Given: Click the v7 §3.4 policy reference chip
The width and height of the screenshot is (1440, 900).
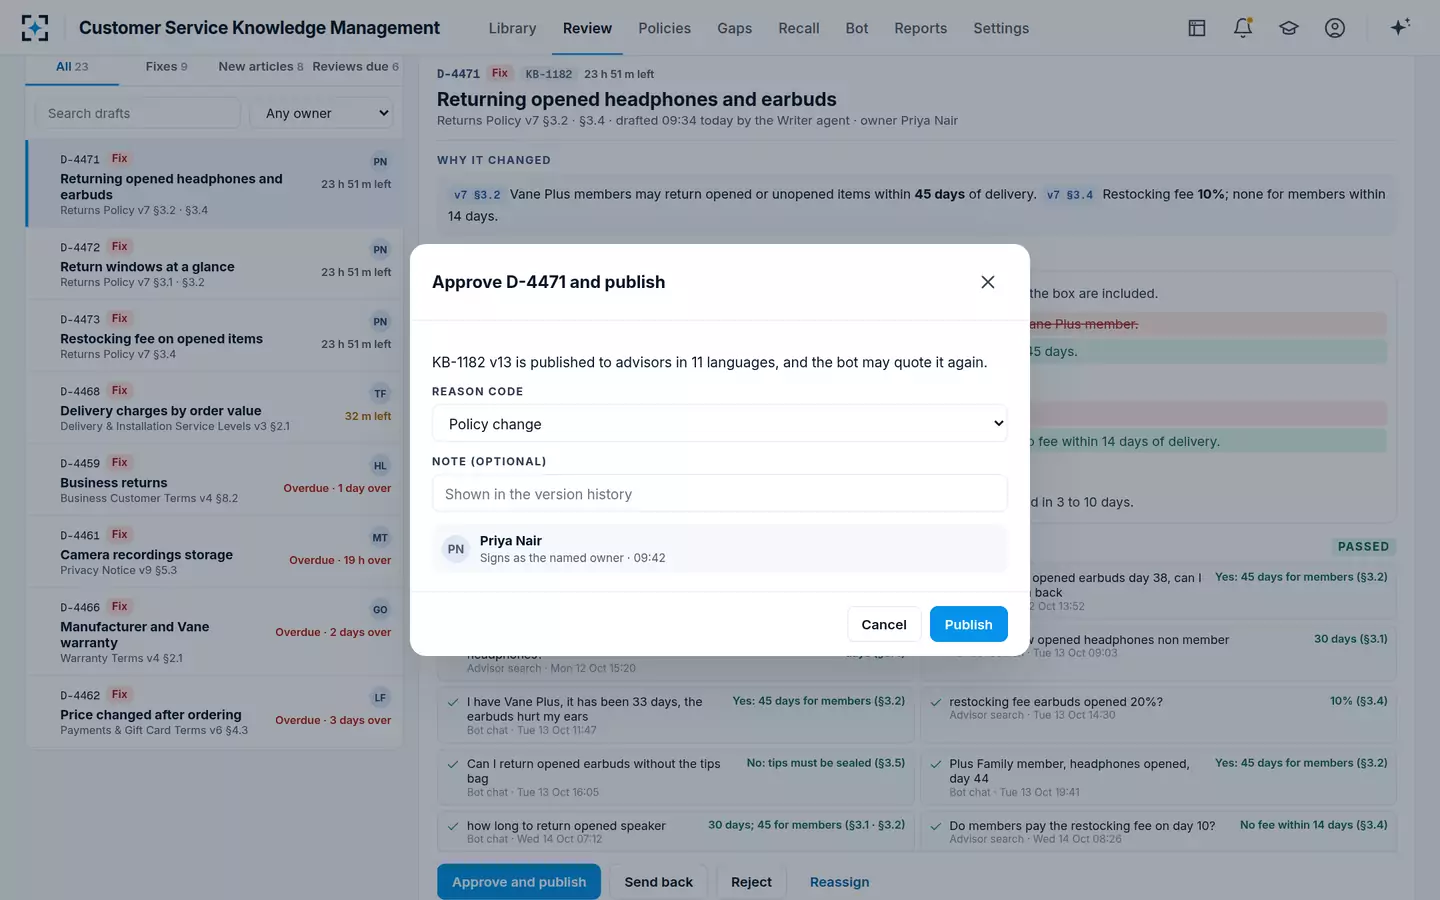Looking at the screenshot, I should point(1070,195).
